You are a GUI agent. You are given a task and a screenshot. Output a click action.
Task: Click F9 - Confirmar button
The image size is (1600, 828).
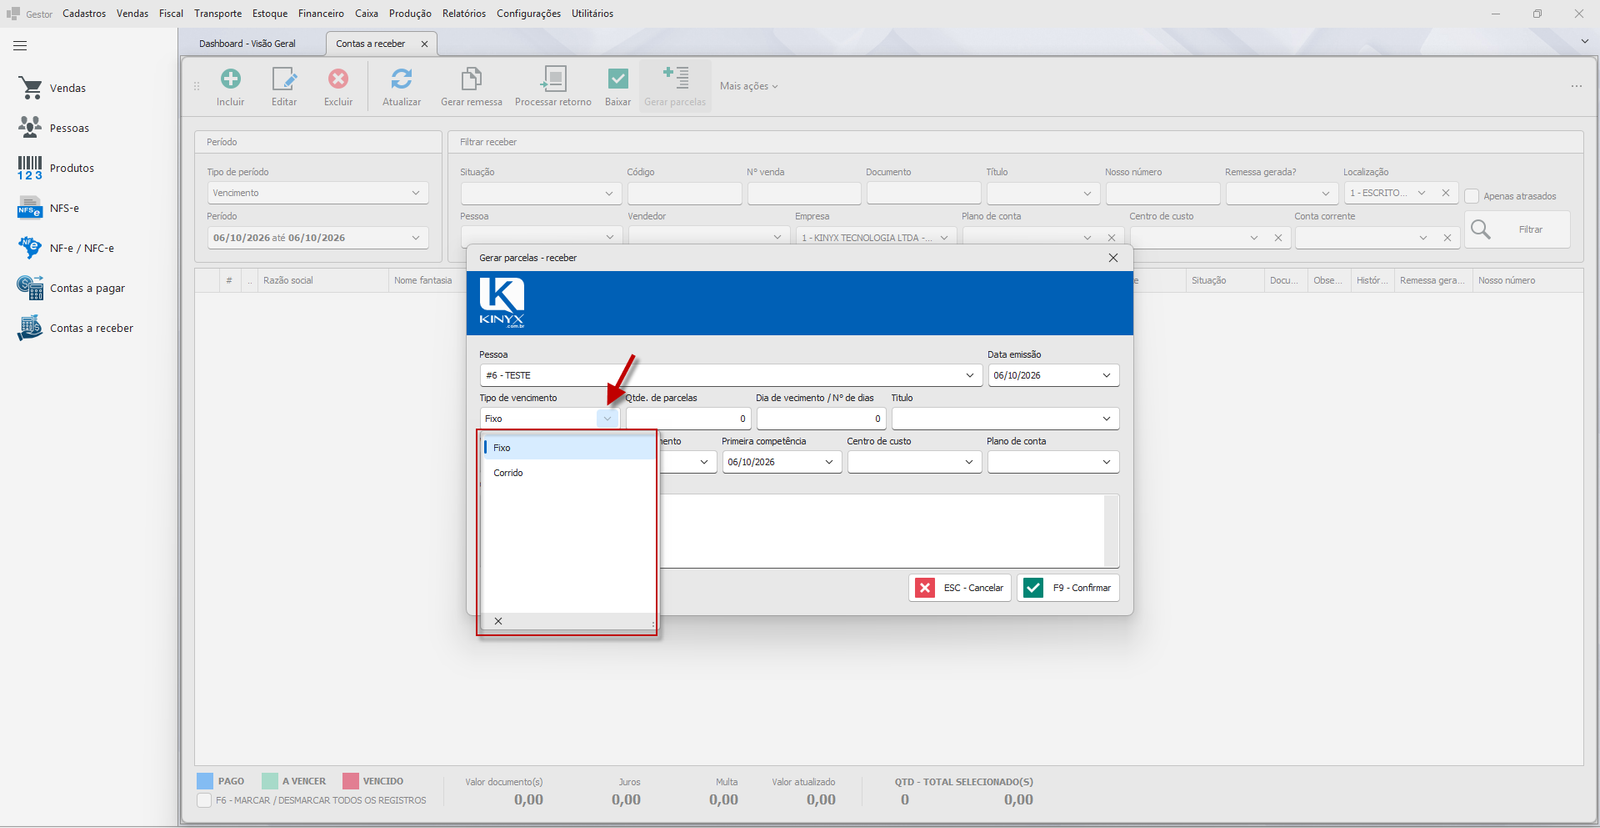tap(1068, 588)
